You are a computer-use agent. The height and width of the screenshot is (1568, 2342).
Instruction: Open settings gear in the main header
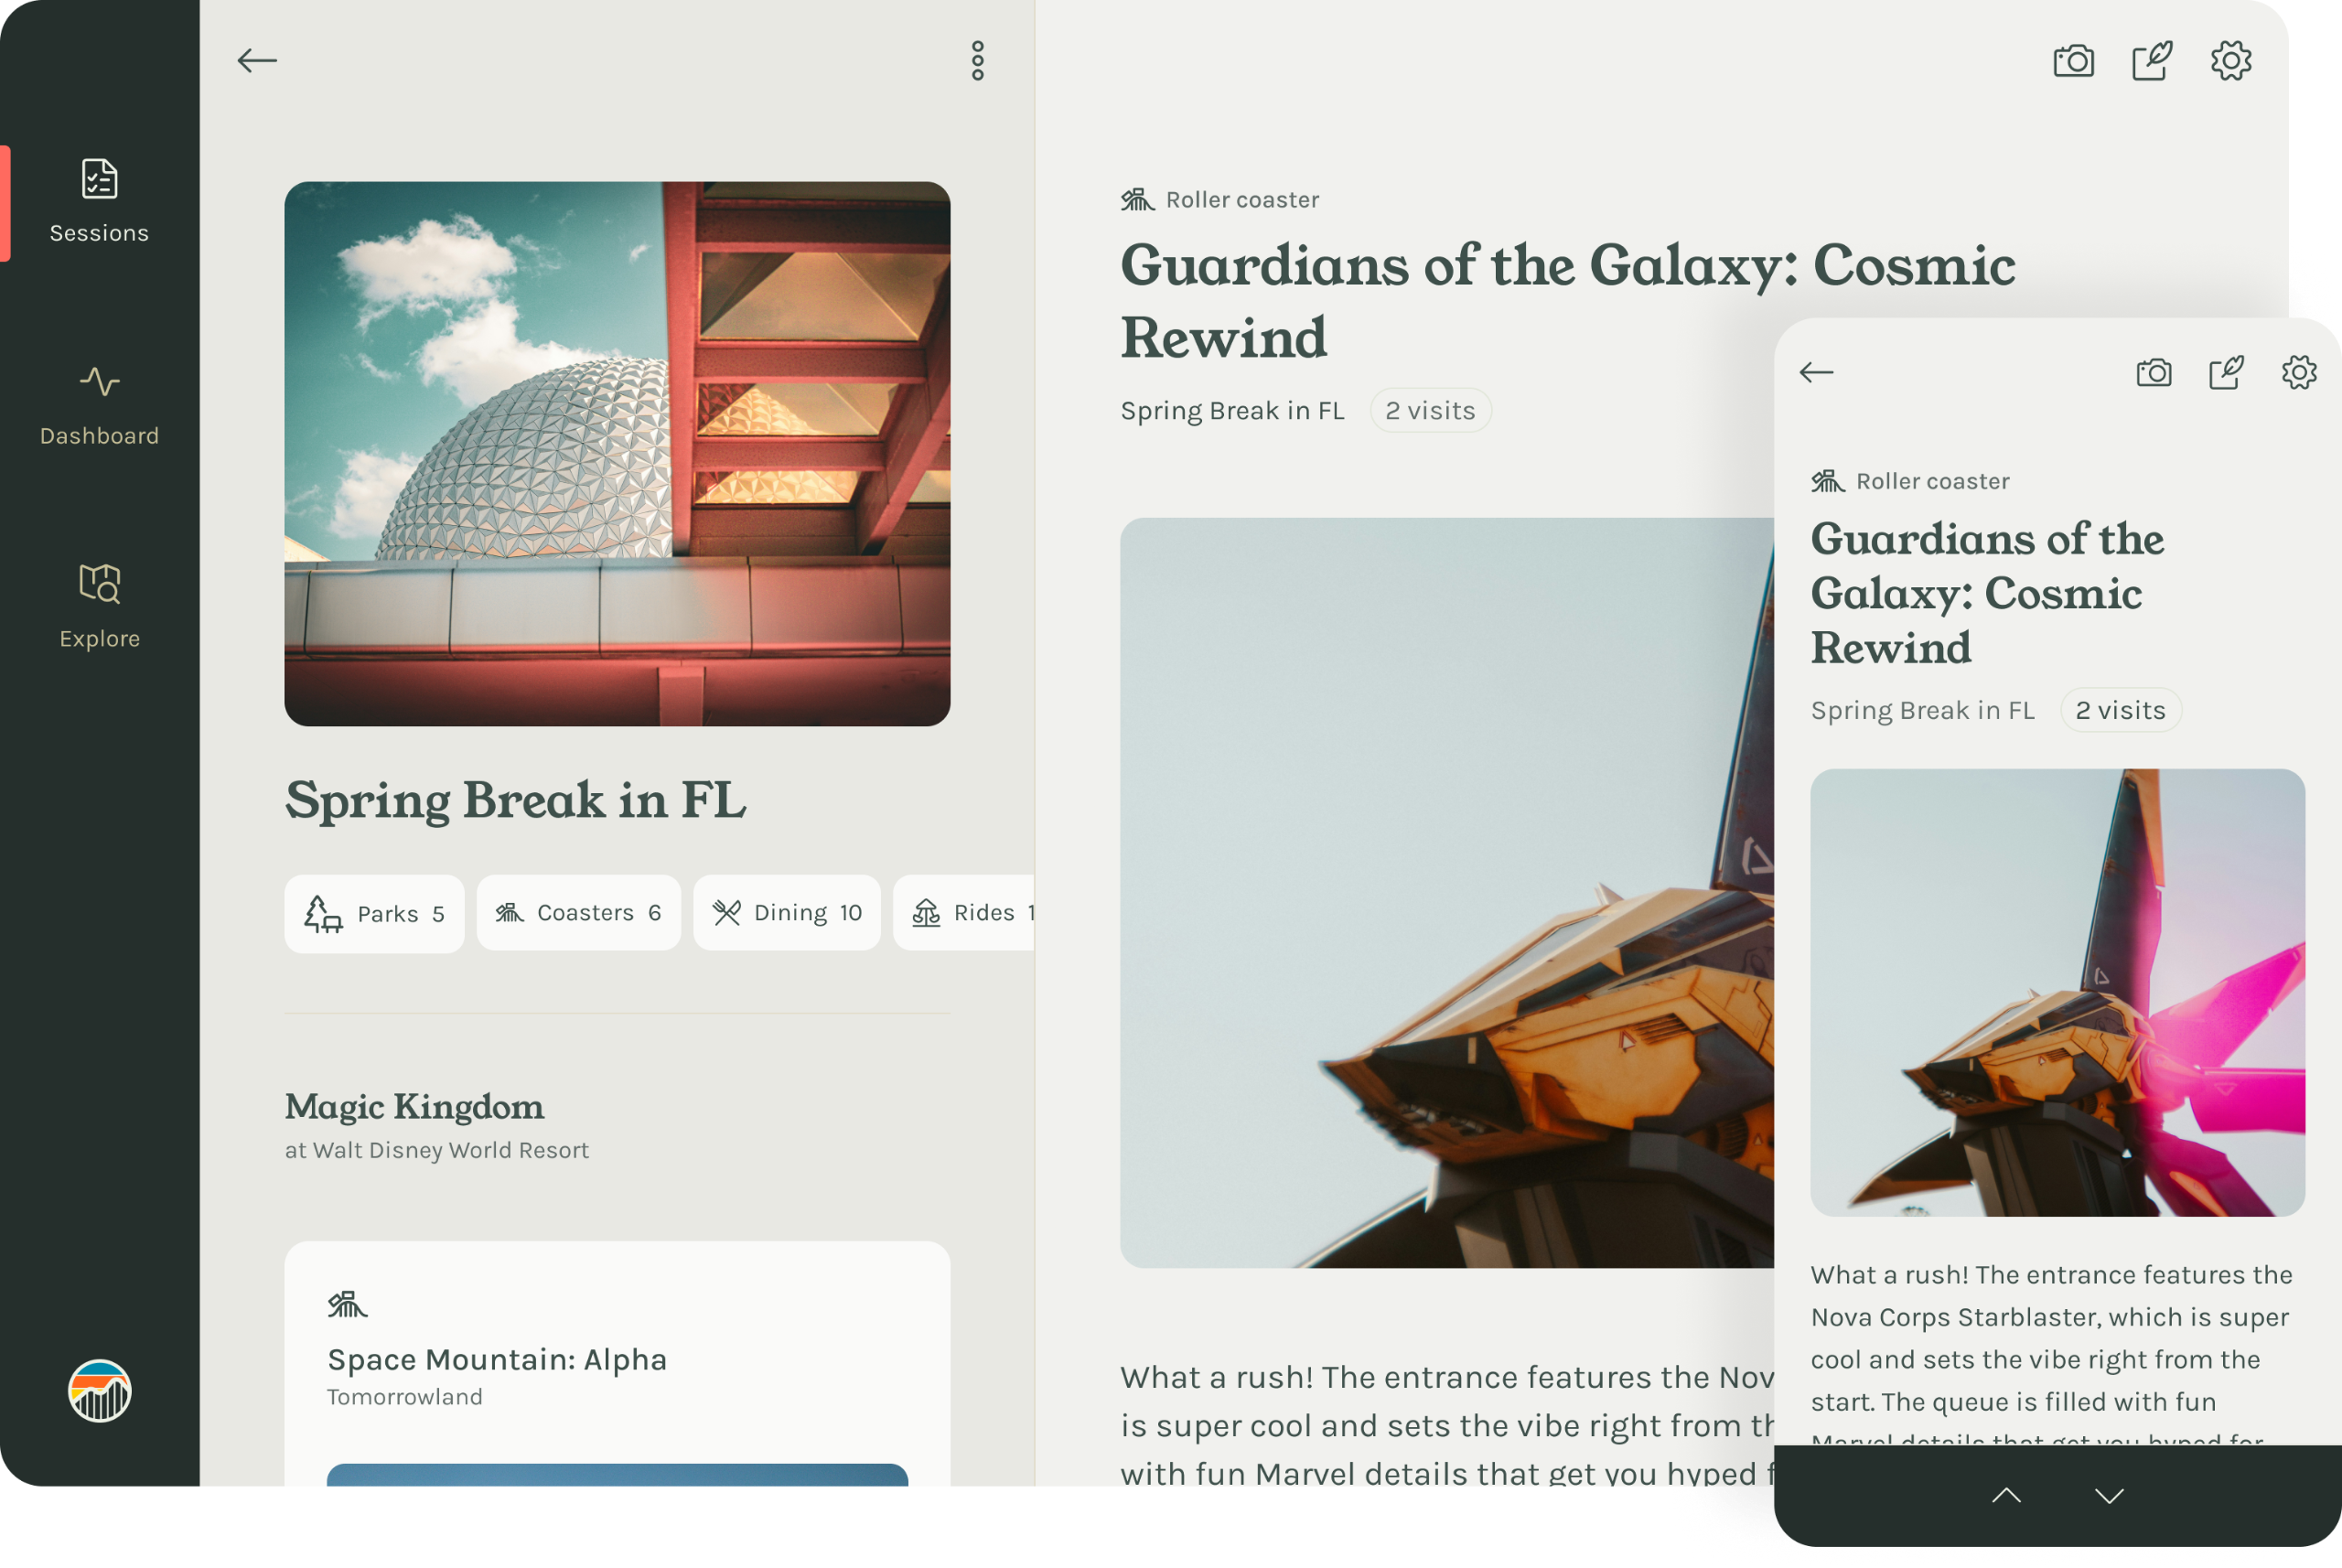pyautogui.click(x=2230, y=61)
